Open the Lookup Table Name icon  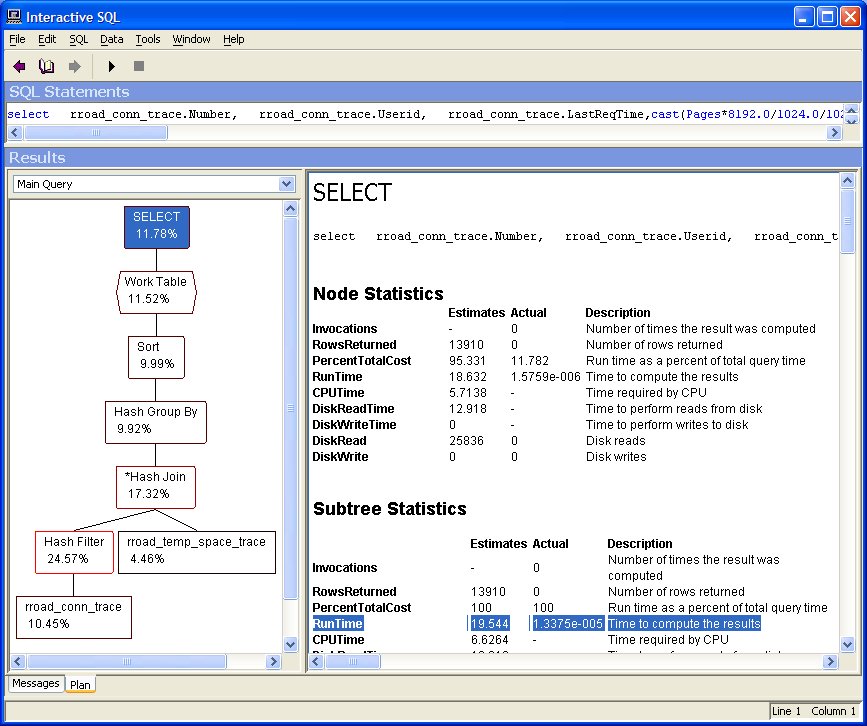click(x=46, y=65)
